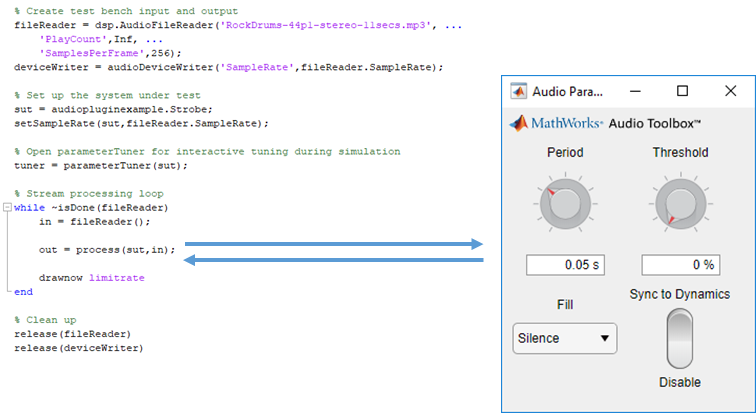Click the line 'release(deviceWriter)'
756x413 pixels.
point(79,348)
